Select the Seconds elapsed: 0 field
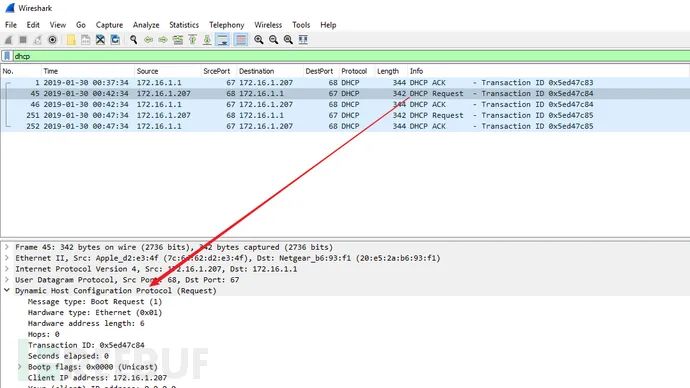 68,356
